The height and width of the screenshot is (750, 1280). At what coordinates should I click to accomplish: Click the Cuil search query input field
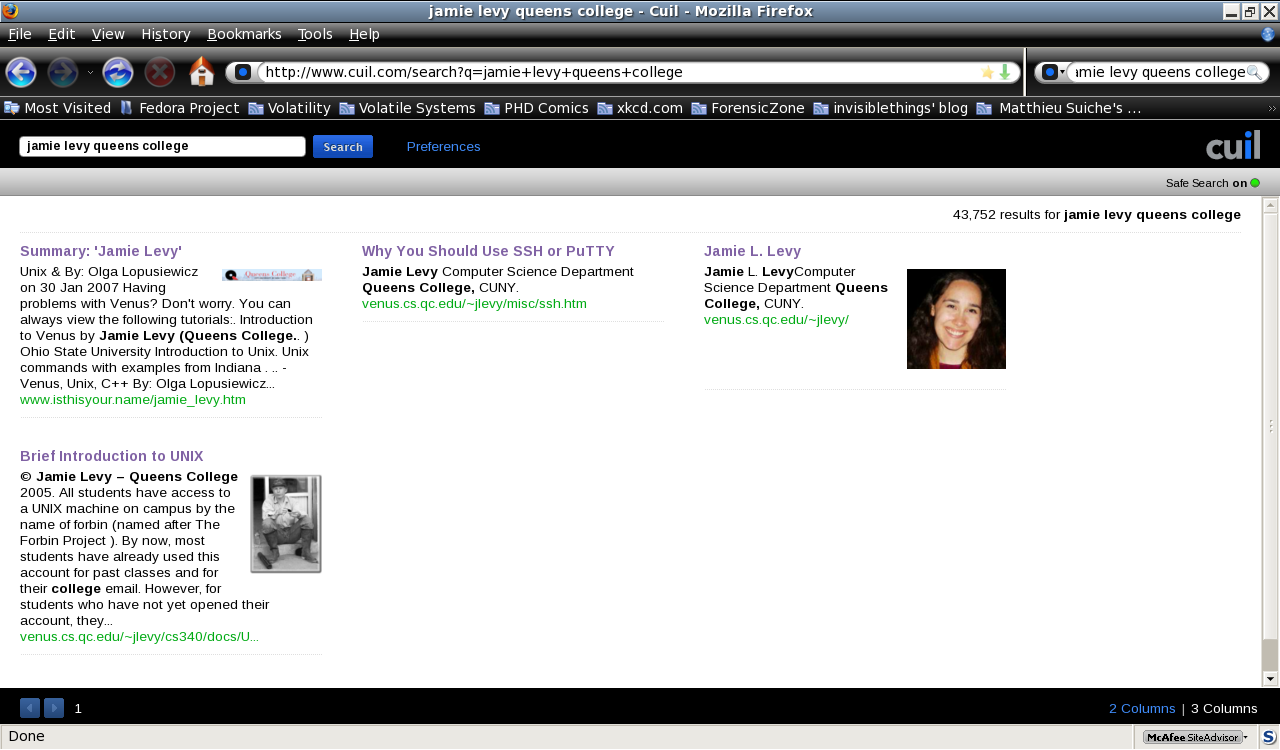[162, 146]
